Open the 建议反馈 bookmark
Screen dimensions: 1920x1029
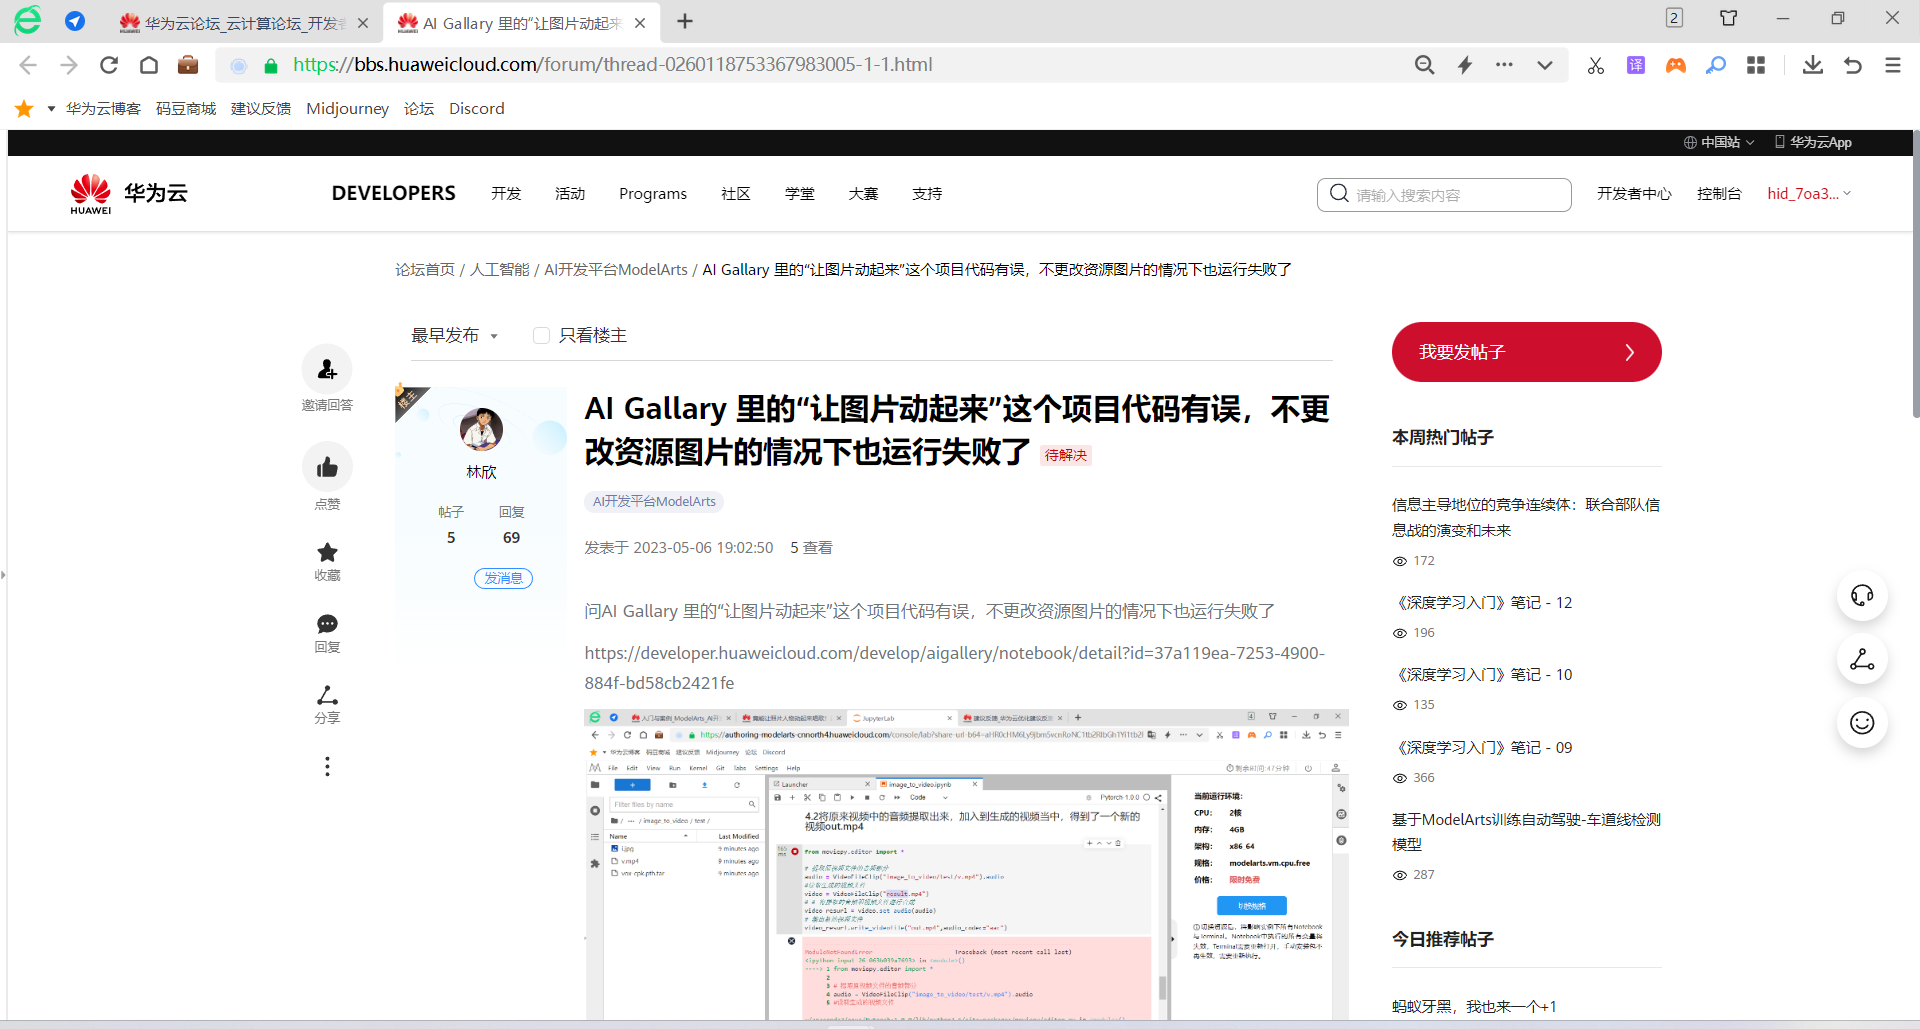point(261,109)
